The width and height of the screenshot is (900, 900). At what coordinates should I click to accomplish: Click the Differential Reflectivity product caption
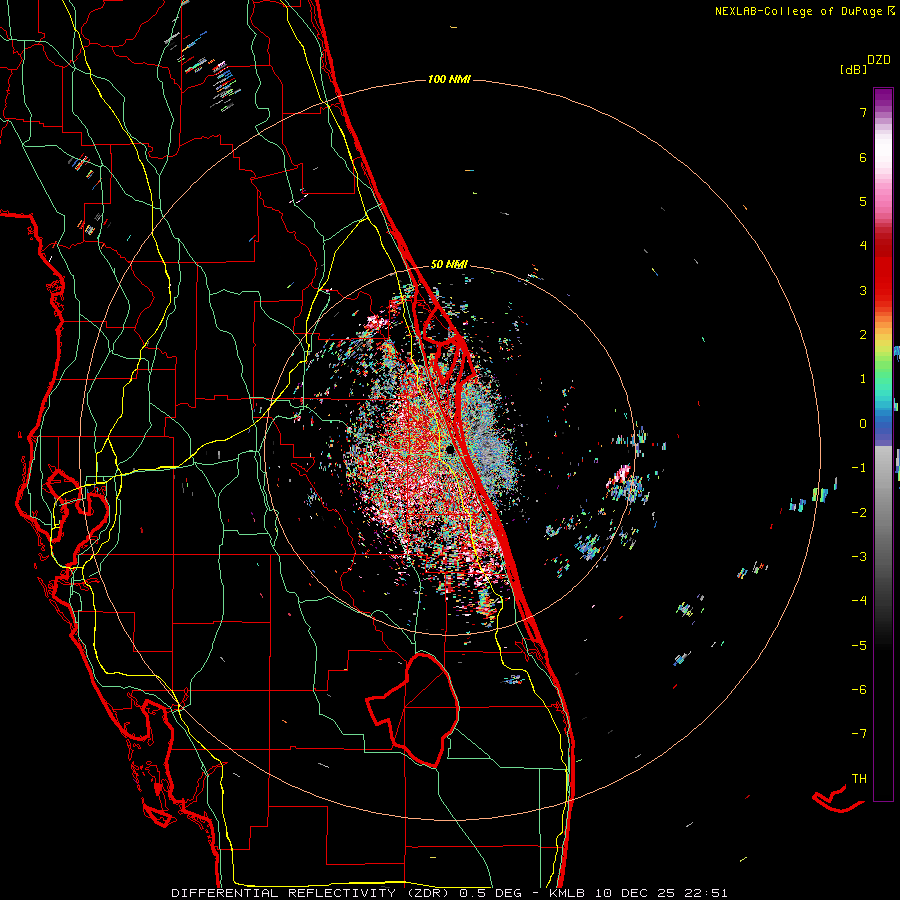point(449,893)
